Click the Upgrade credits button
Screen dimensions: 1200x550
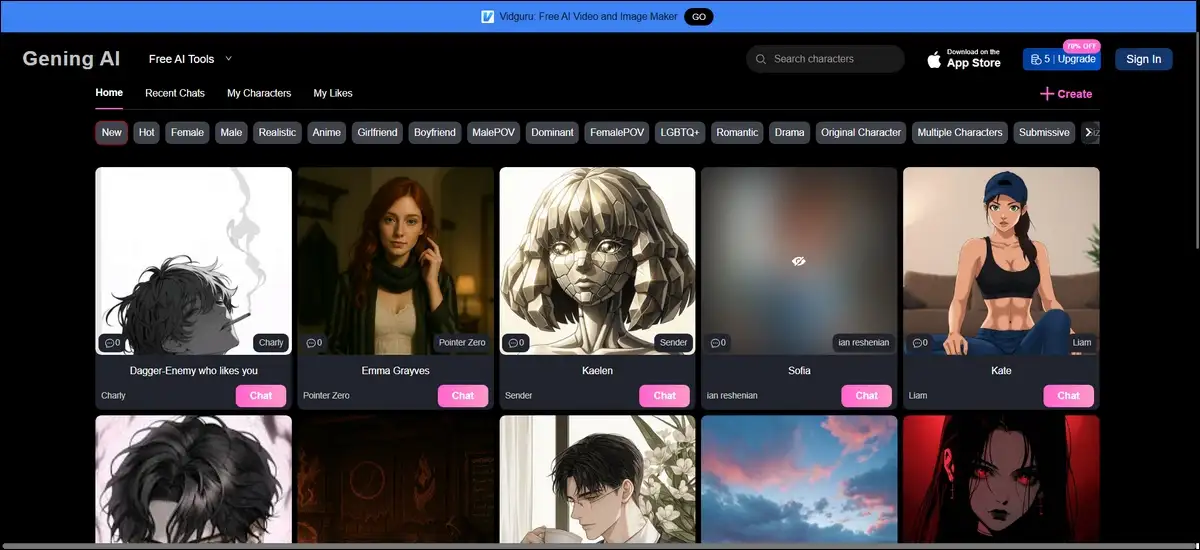pyautogui.click(x=1061, y=59)
